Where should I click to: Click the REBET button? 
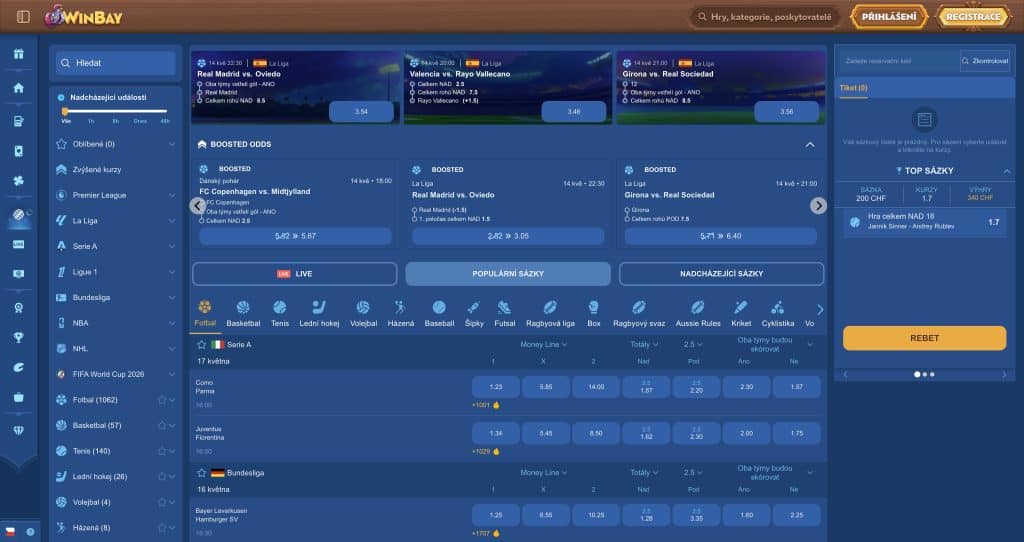[924, 338]
